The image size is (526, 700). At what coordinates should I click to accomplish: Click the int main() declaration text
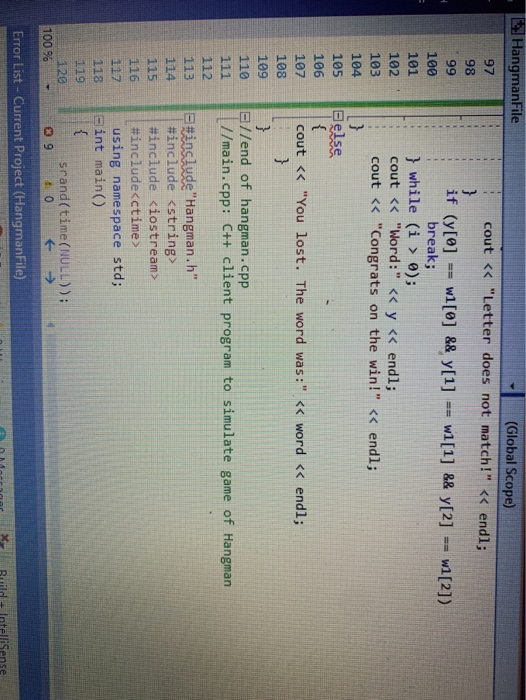pyautogui.click(x=99, y=169)
